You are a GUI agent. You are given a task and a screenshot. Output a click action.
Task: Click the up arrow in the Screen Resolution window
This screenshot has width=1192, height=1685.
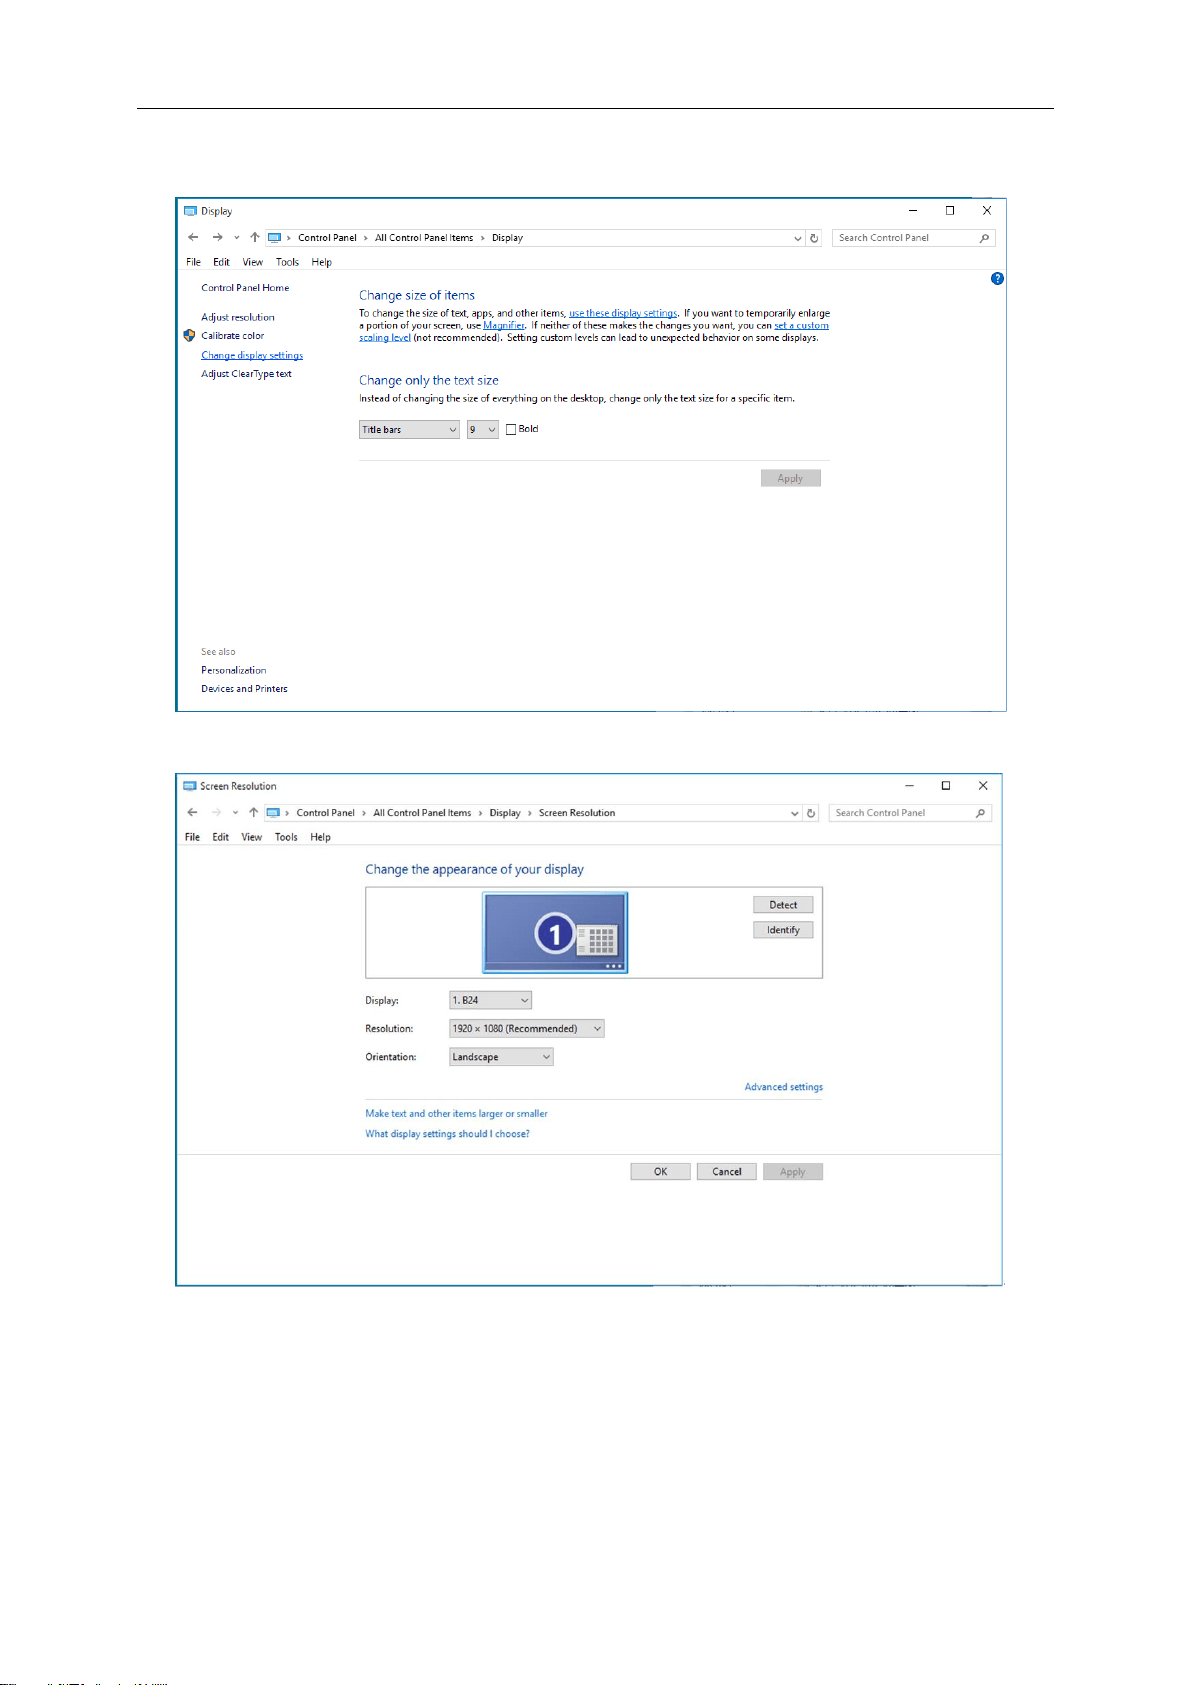click(253, 813)
